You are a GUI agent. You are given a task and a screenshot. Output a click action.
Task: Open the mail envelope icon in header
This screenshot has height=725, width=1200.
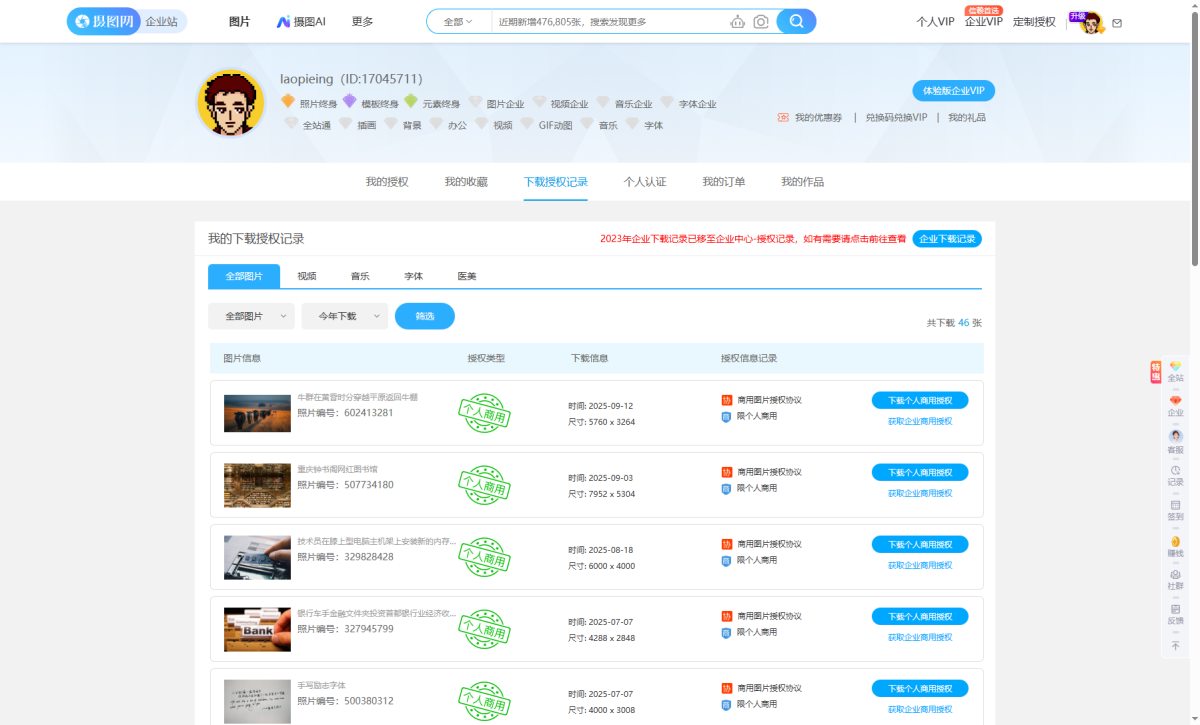click(1117, 23)
